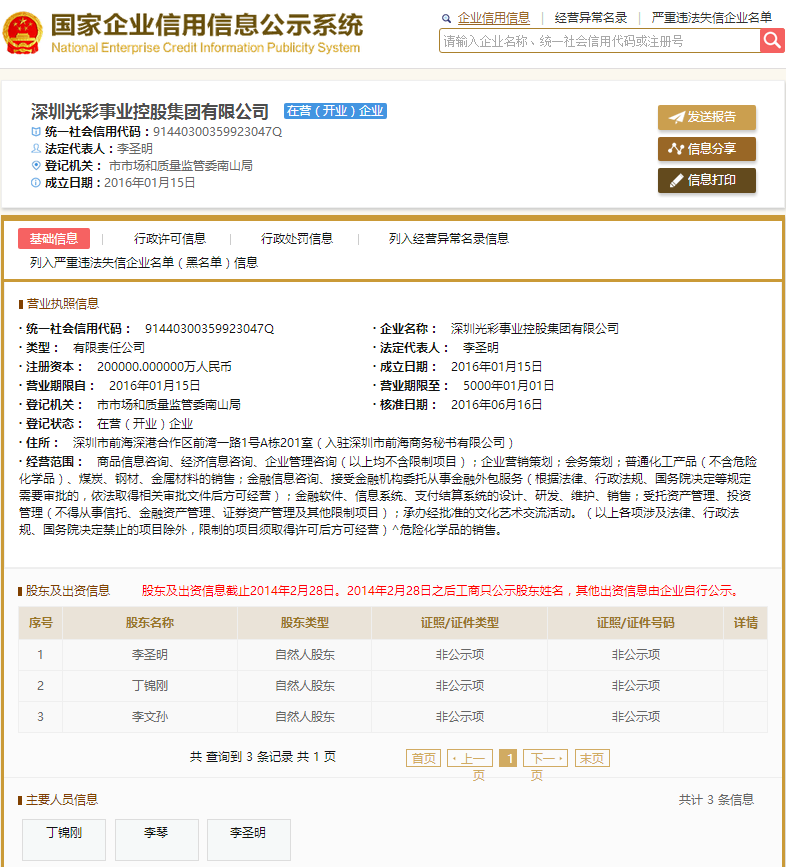Click the 李圣明 personnel card
Screen dimensions: 786x867
248,839
